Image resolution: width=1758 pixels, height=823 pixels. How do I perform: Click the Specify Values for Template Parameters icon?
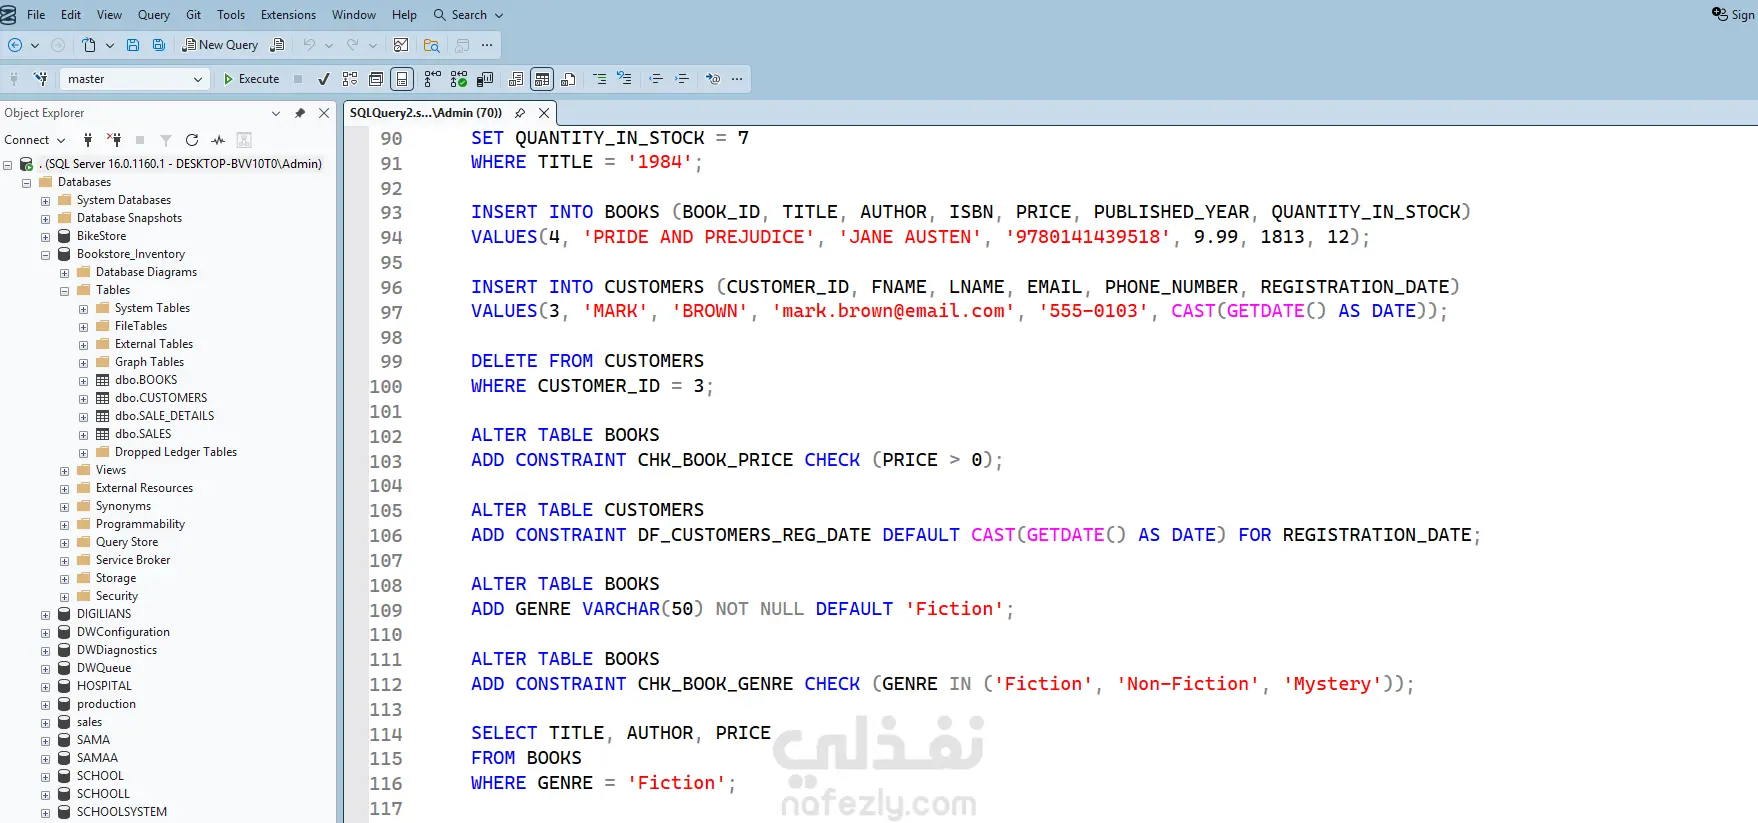(713, 79)
